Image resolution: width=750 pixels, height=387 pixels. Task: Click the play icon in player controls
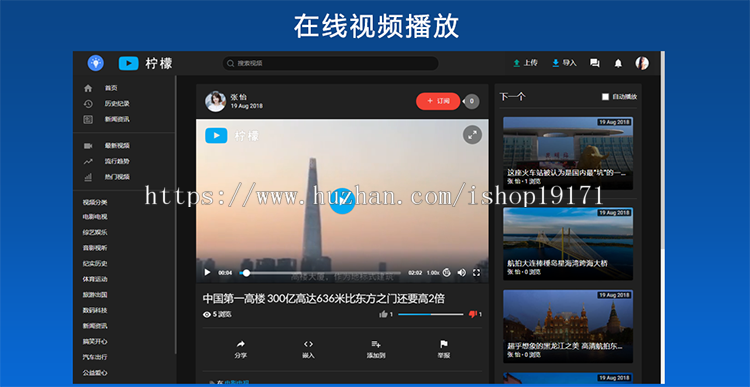[x=207, y=273]
